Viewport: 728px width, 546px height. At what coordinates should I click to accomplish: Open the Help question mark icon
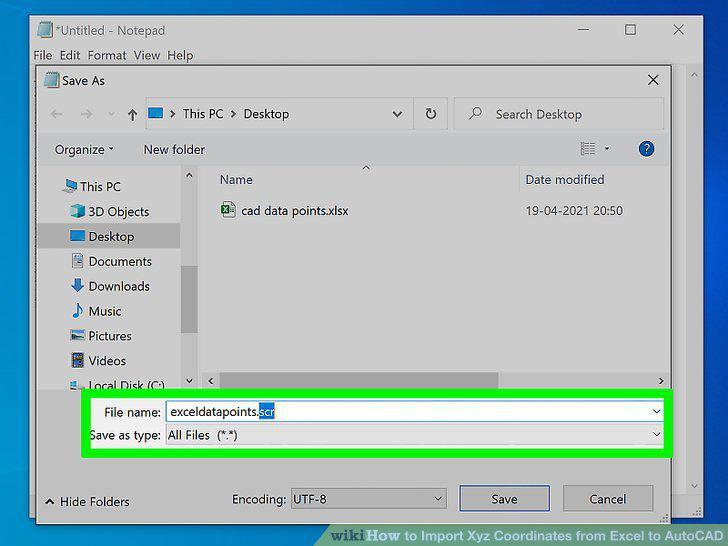point(646,149)
